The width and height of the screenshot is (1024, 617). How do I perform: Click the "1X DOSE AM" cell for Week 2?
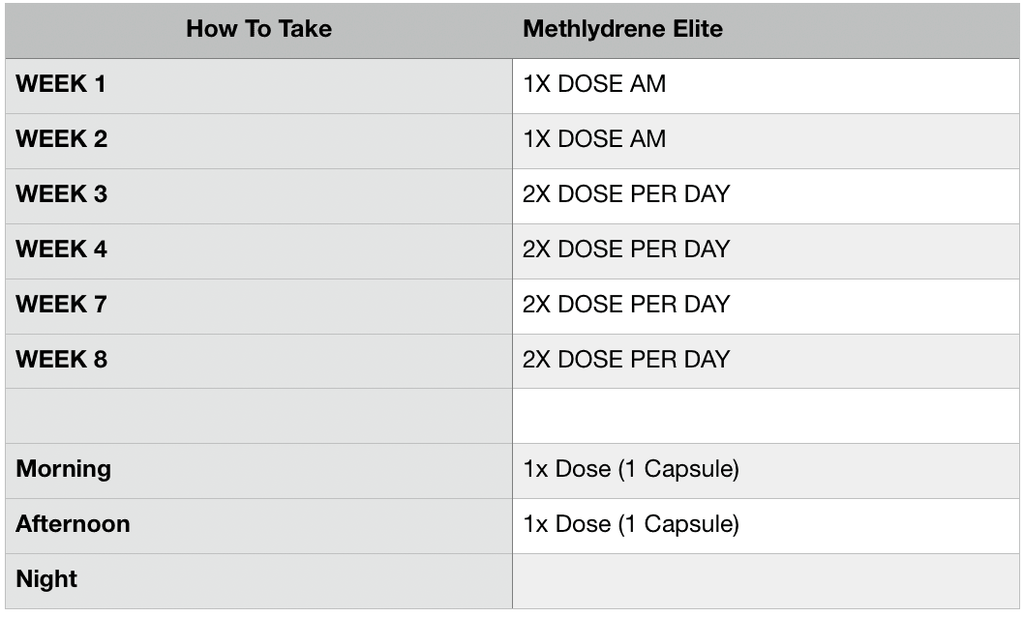[x=594, y=140]
